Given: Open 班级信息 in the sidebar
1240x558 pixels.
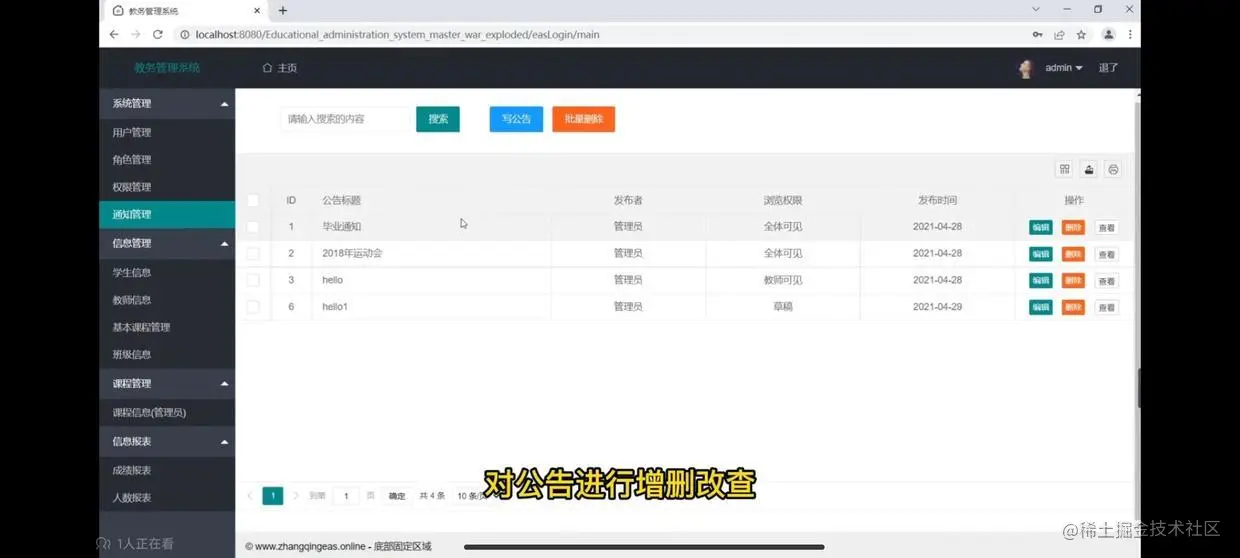Looking at the screenshot, I should (x=167, y=354).
